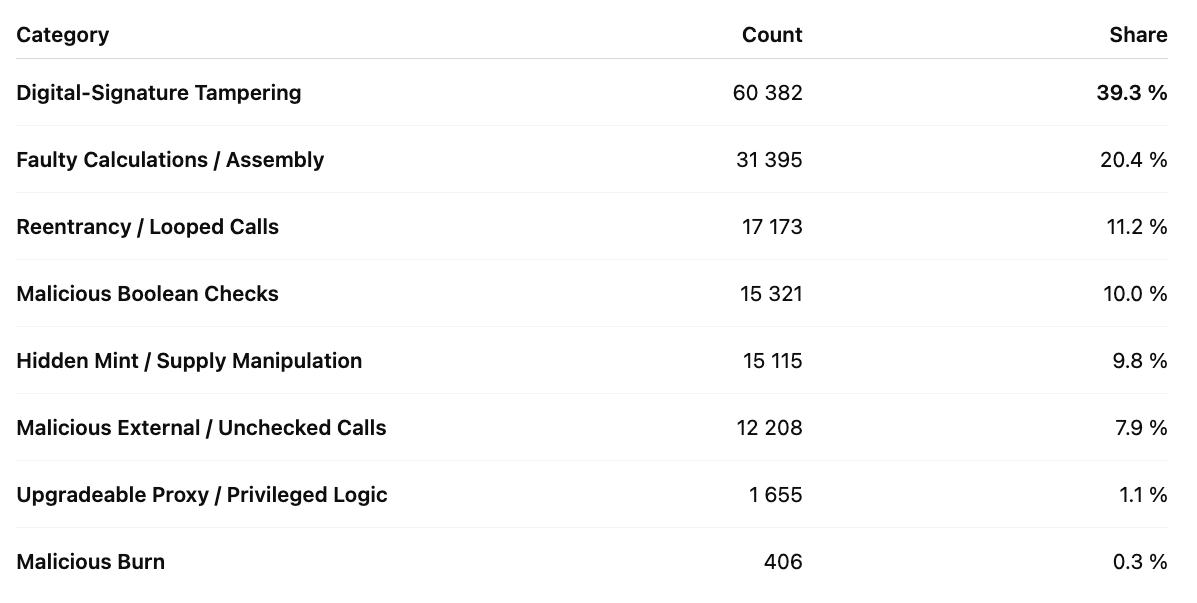Click the bold 39.3 % share value
1197x603 pixels.
[x=1131, y=93]
